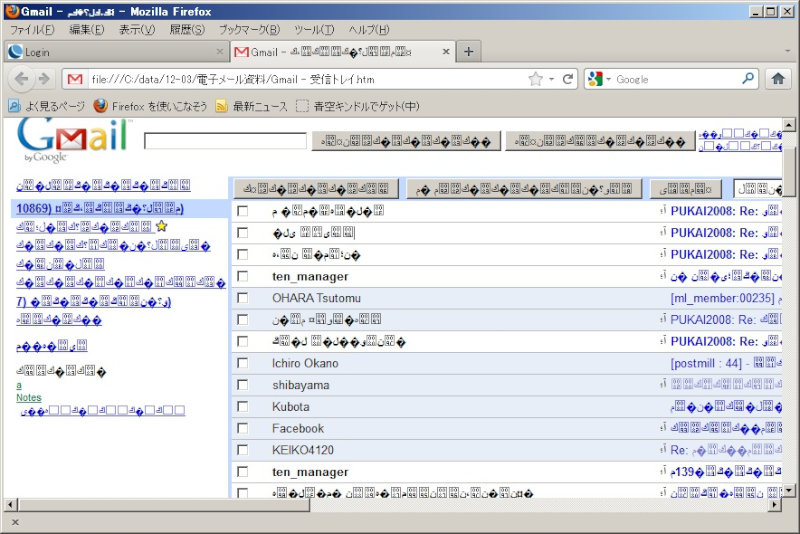Close the Gmail tab
The width and height of the screenshot is (800, 534).
coord(445,52)
